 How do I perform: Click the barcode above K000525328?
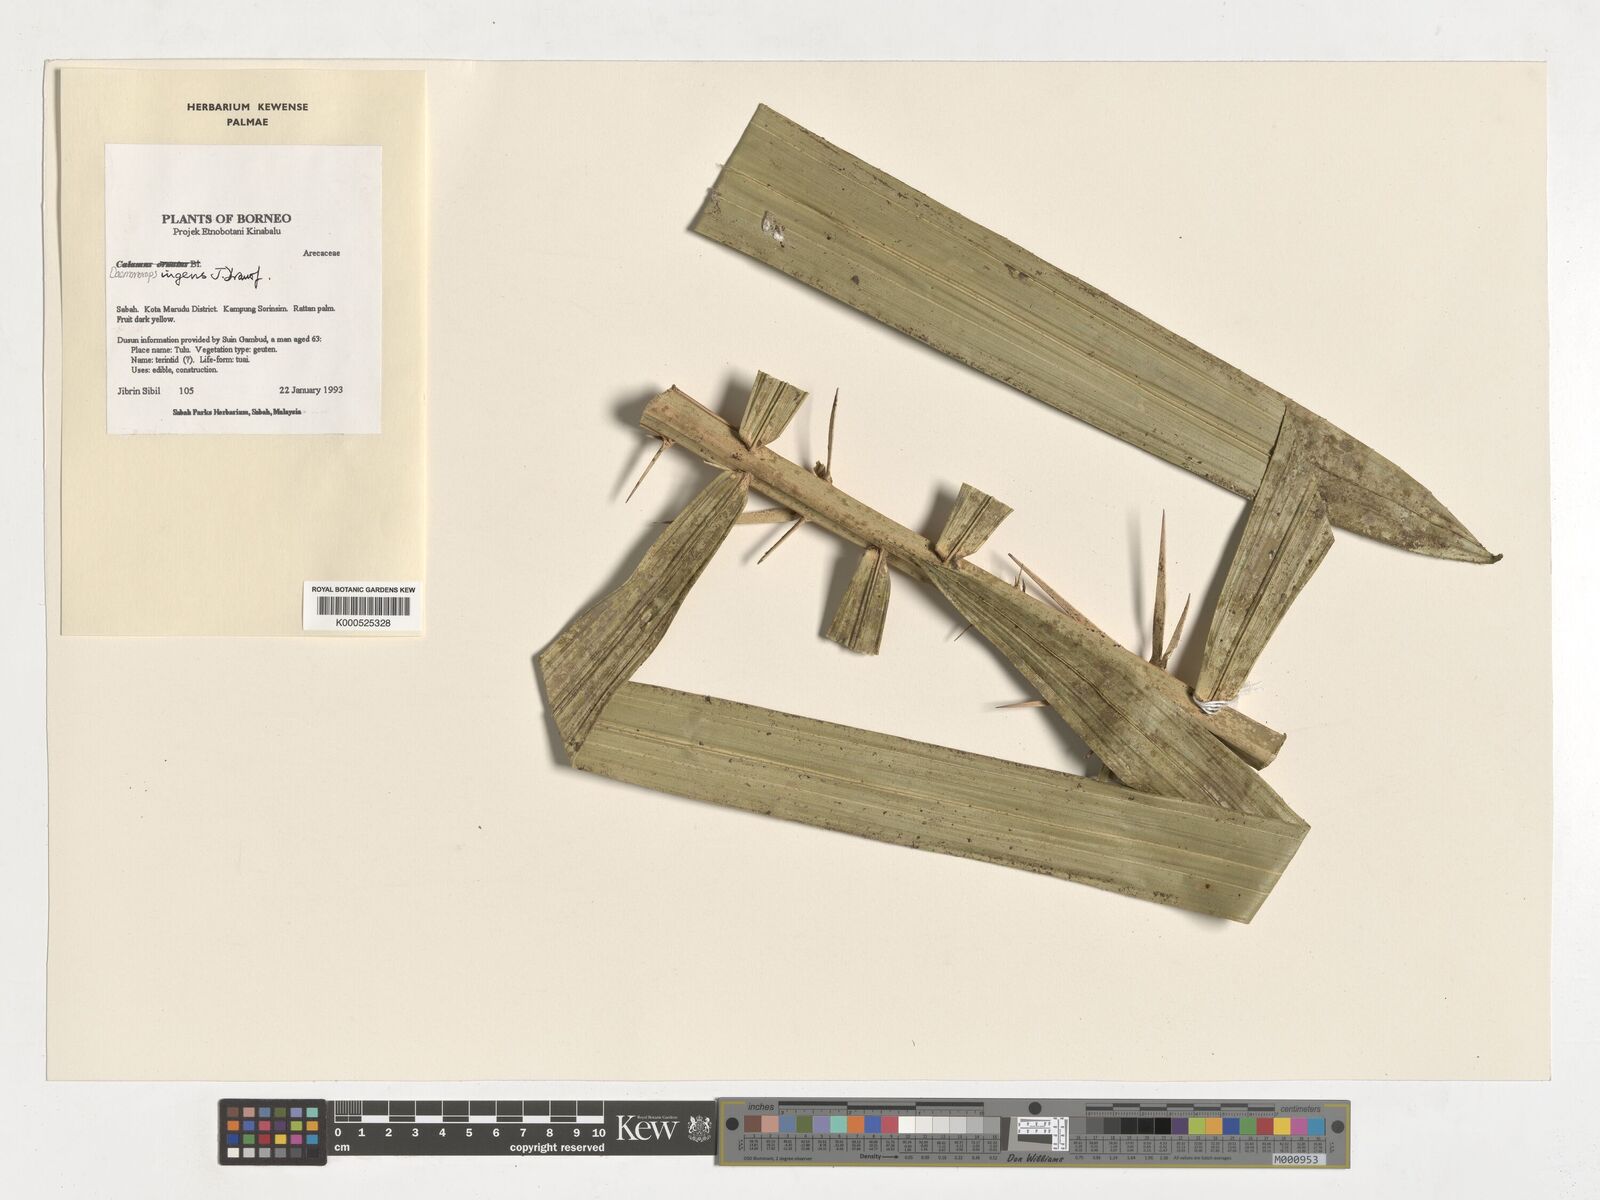point(363,608)
